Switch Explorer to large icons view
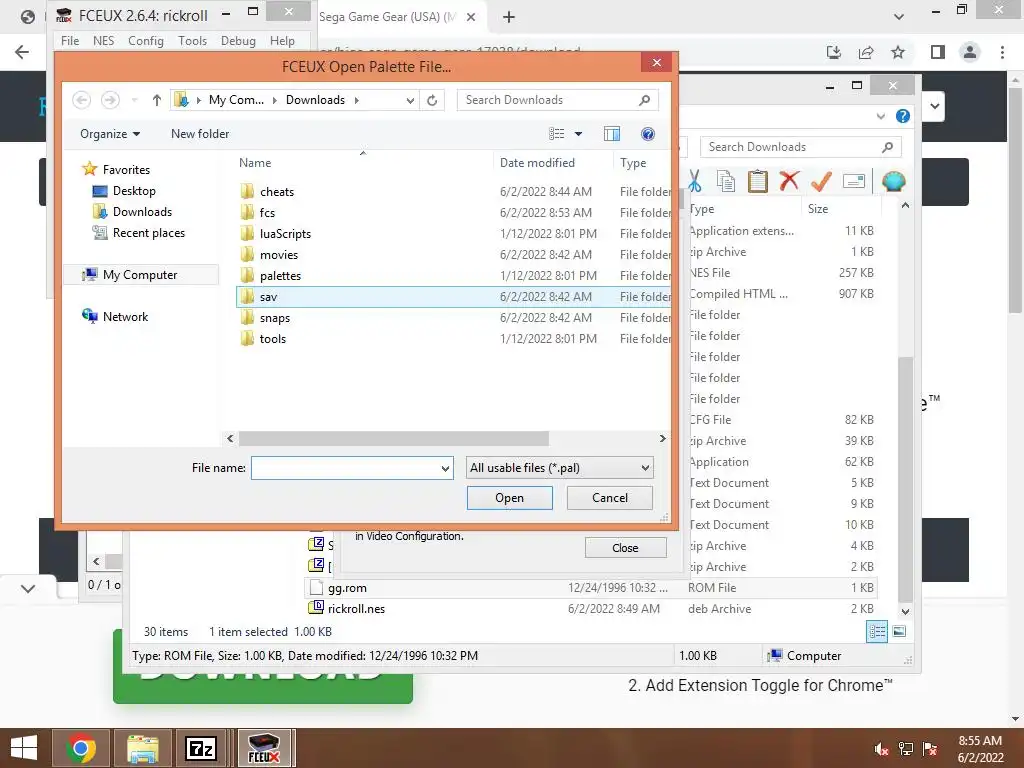 (899, 632)
